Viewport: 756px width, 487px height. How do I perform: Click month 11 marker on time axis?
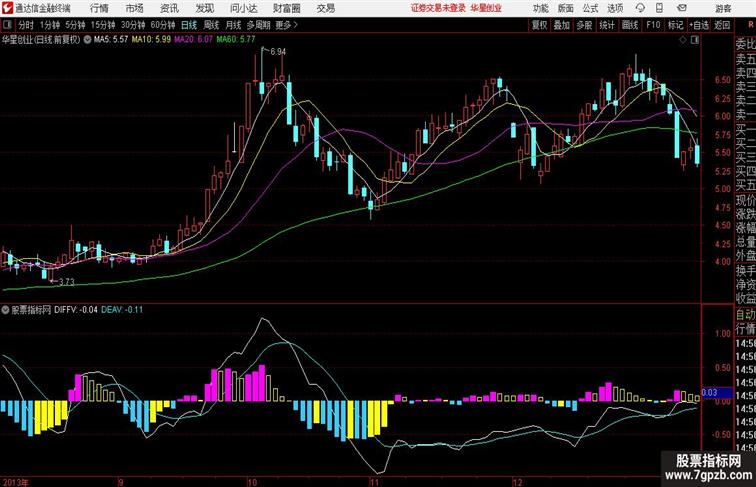375,483
